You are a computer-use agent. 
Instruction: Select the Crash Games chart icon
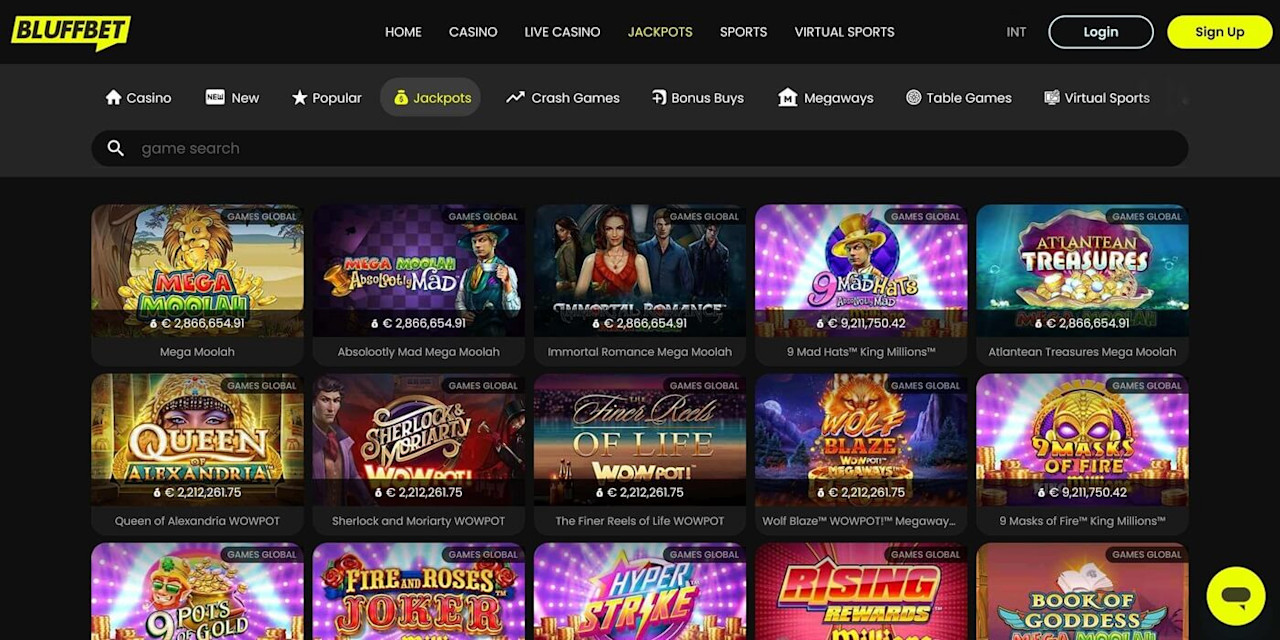(515, 97)
